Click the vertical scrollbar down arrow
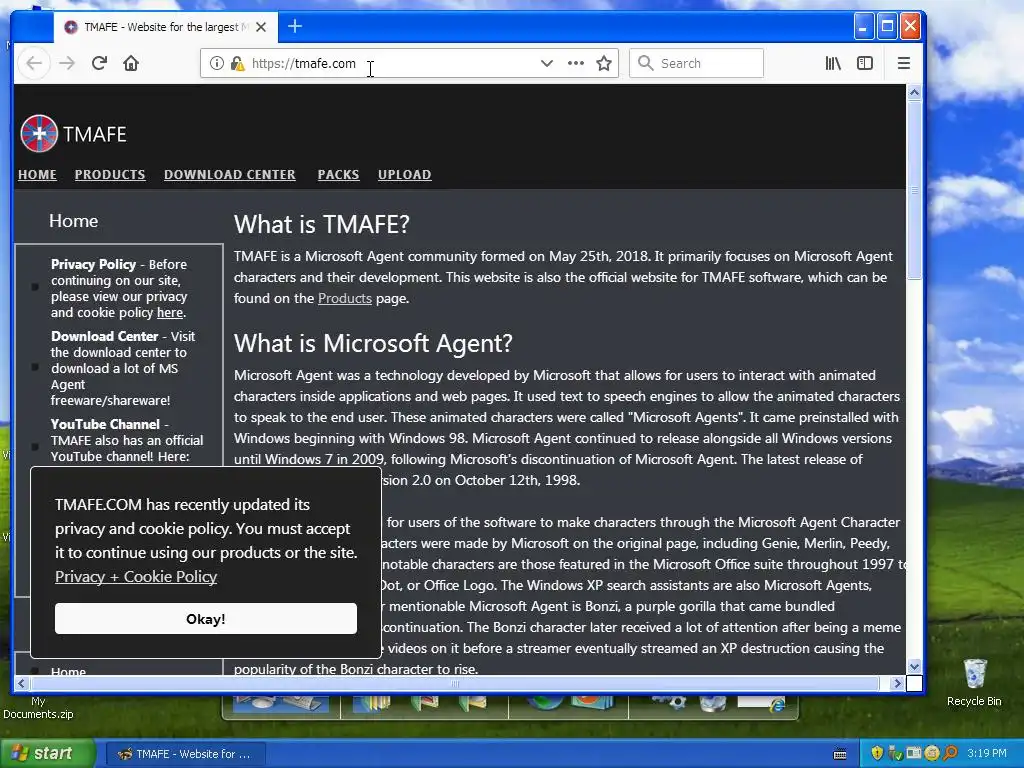Screen dimensions: 1024x768 click(914, 667)
